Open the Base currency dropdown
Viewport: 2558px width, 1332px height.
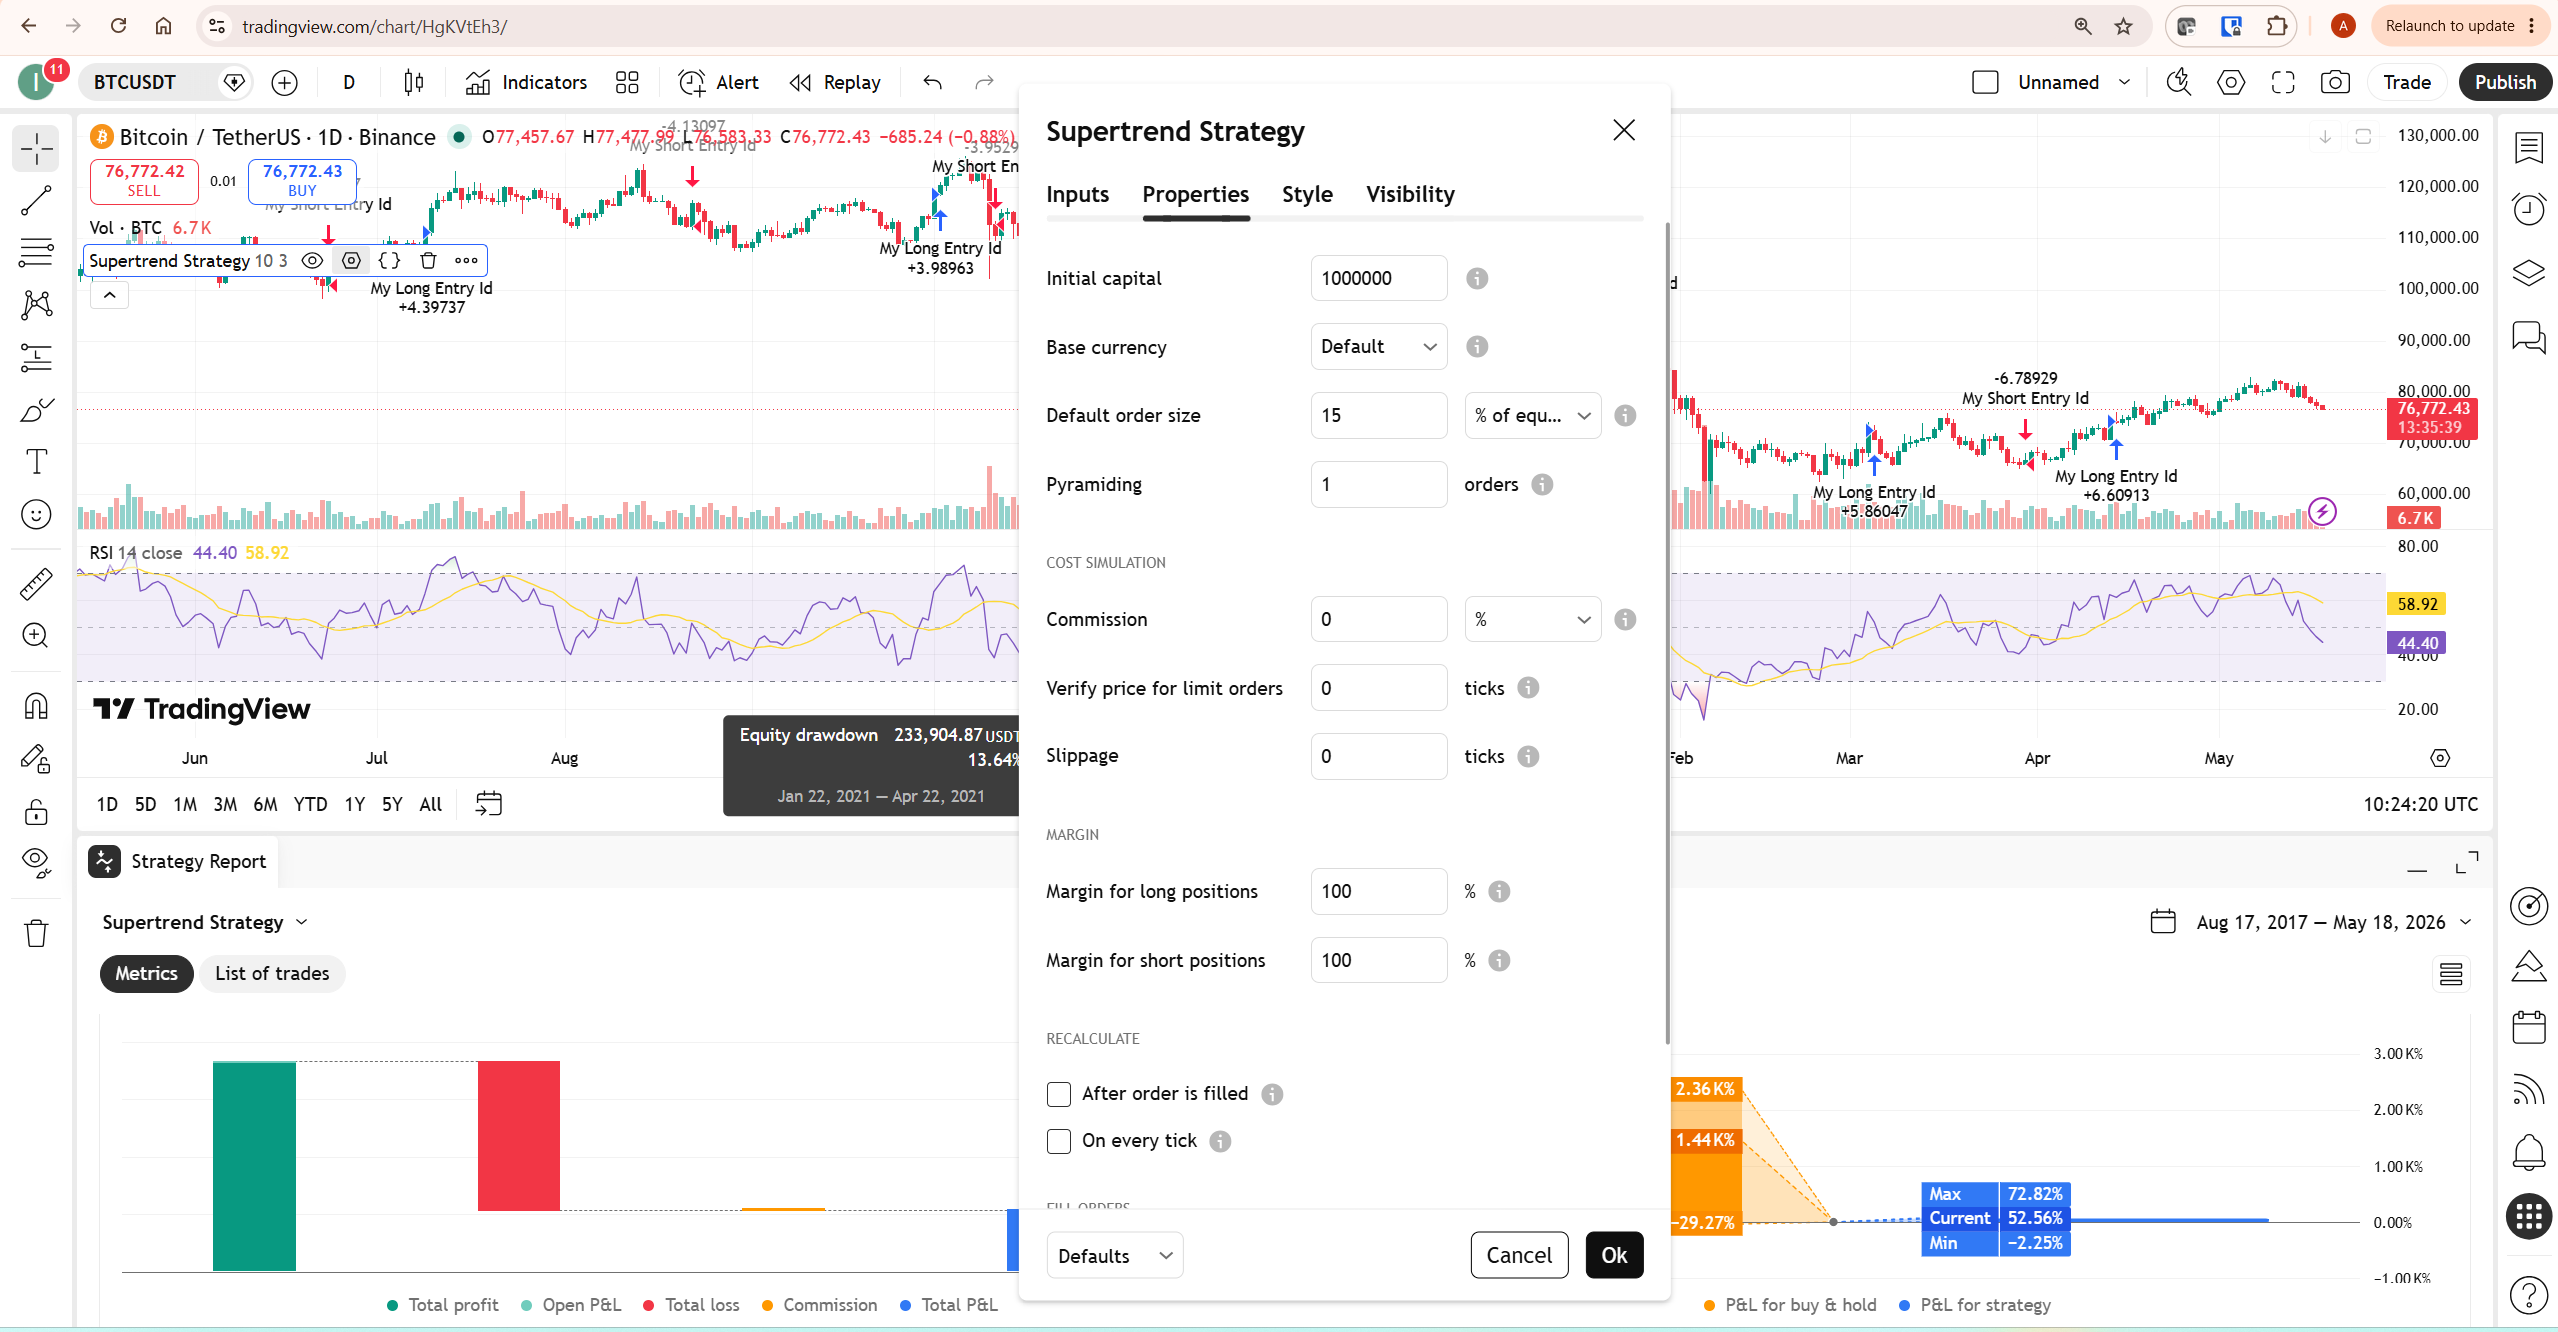(1379, 346)
